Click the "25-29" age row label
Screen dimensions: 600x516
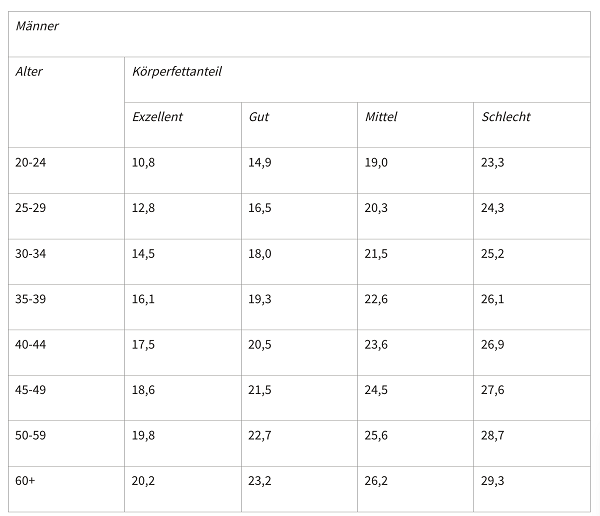[x=32, y=208]
